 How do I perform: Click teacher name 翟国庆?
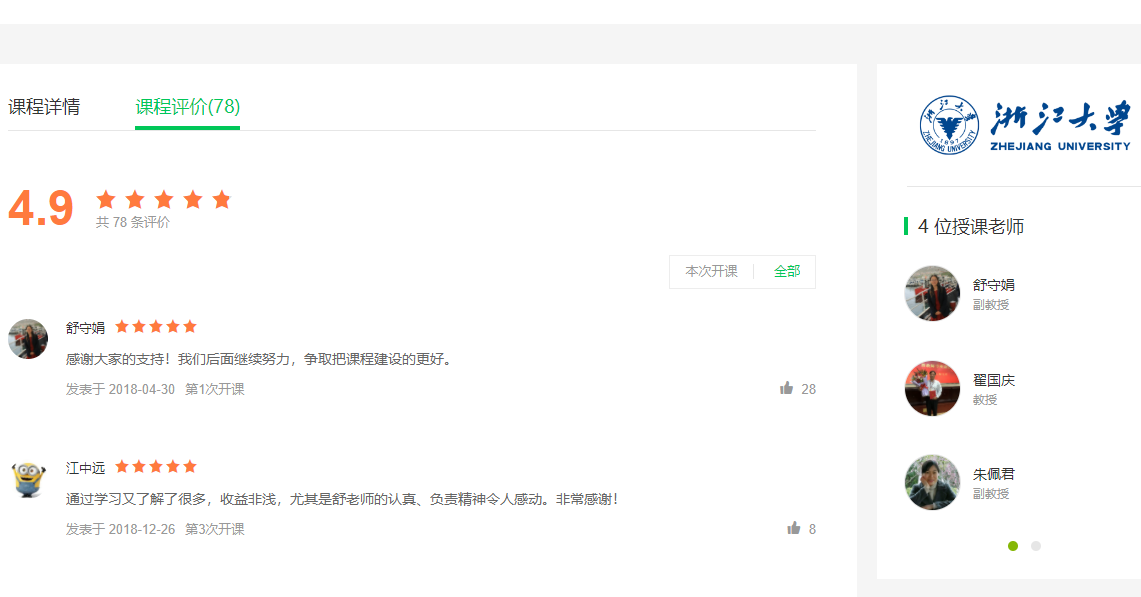point(994,380)
